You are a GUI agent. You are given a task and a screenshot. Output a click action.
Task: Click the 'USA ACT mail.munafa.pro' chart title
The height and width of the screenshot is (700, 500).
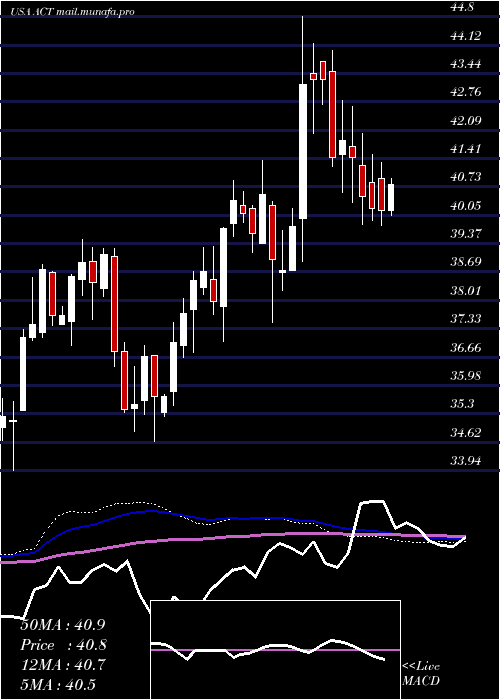pos(73,12)
